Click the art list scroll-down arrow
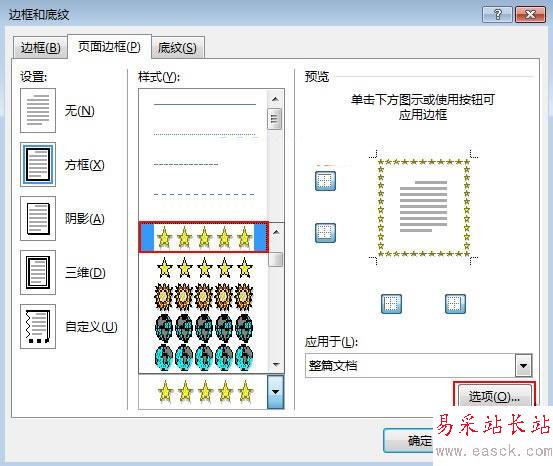 click(276, 364)
